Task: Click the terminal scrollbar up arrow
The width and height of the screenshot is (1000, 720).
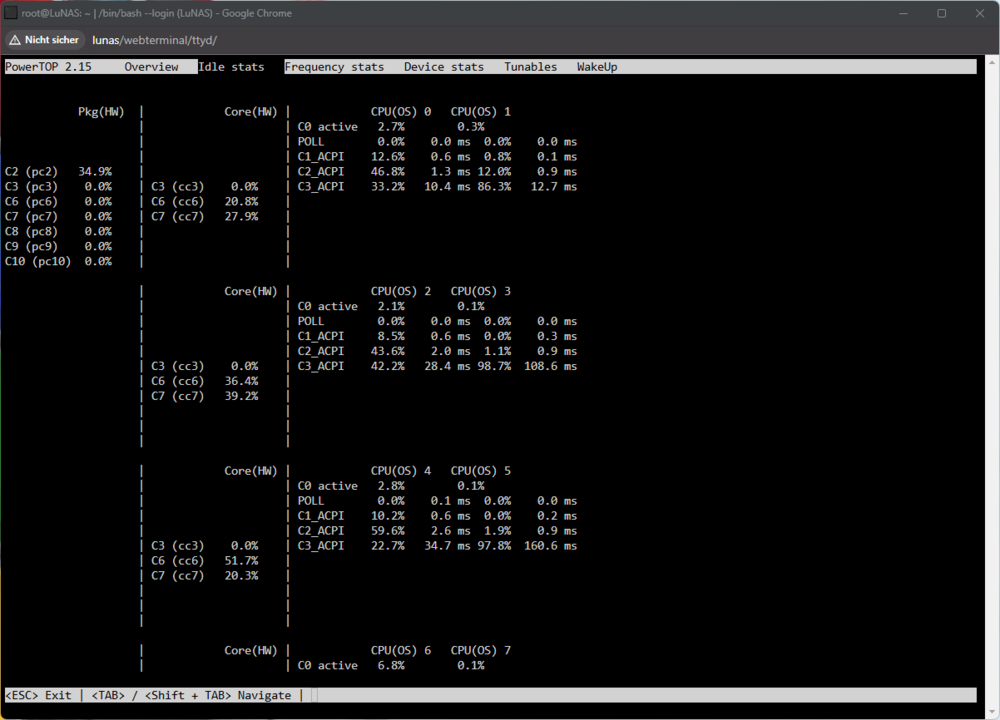Action: [992, 62]
